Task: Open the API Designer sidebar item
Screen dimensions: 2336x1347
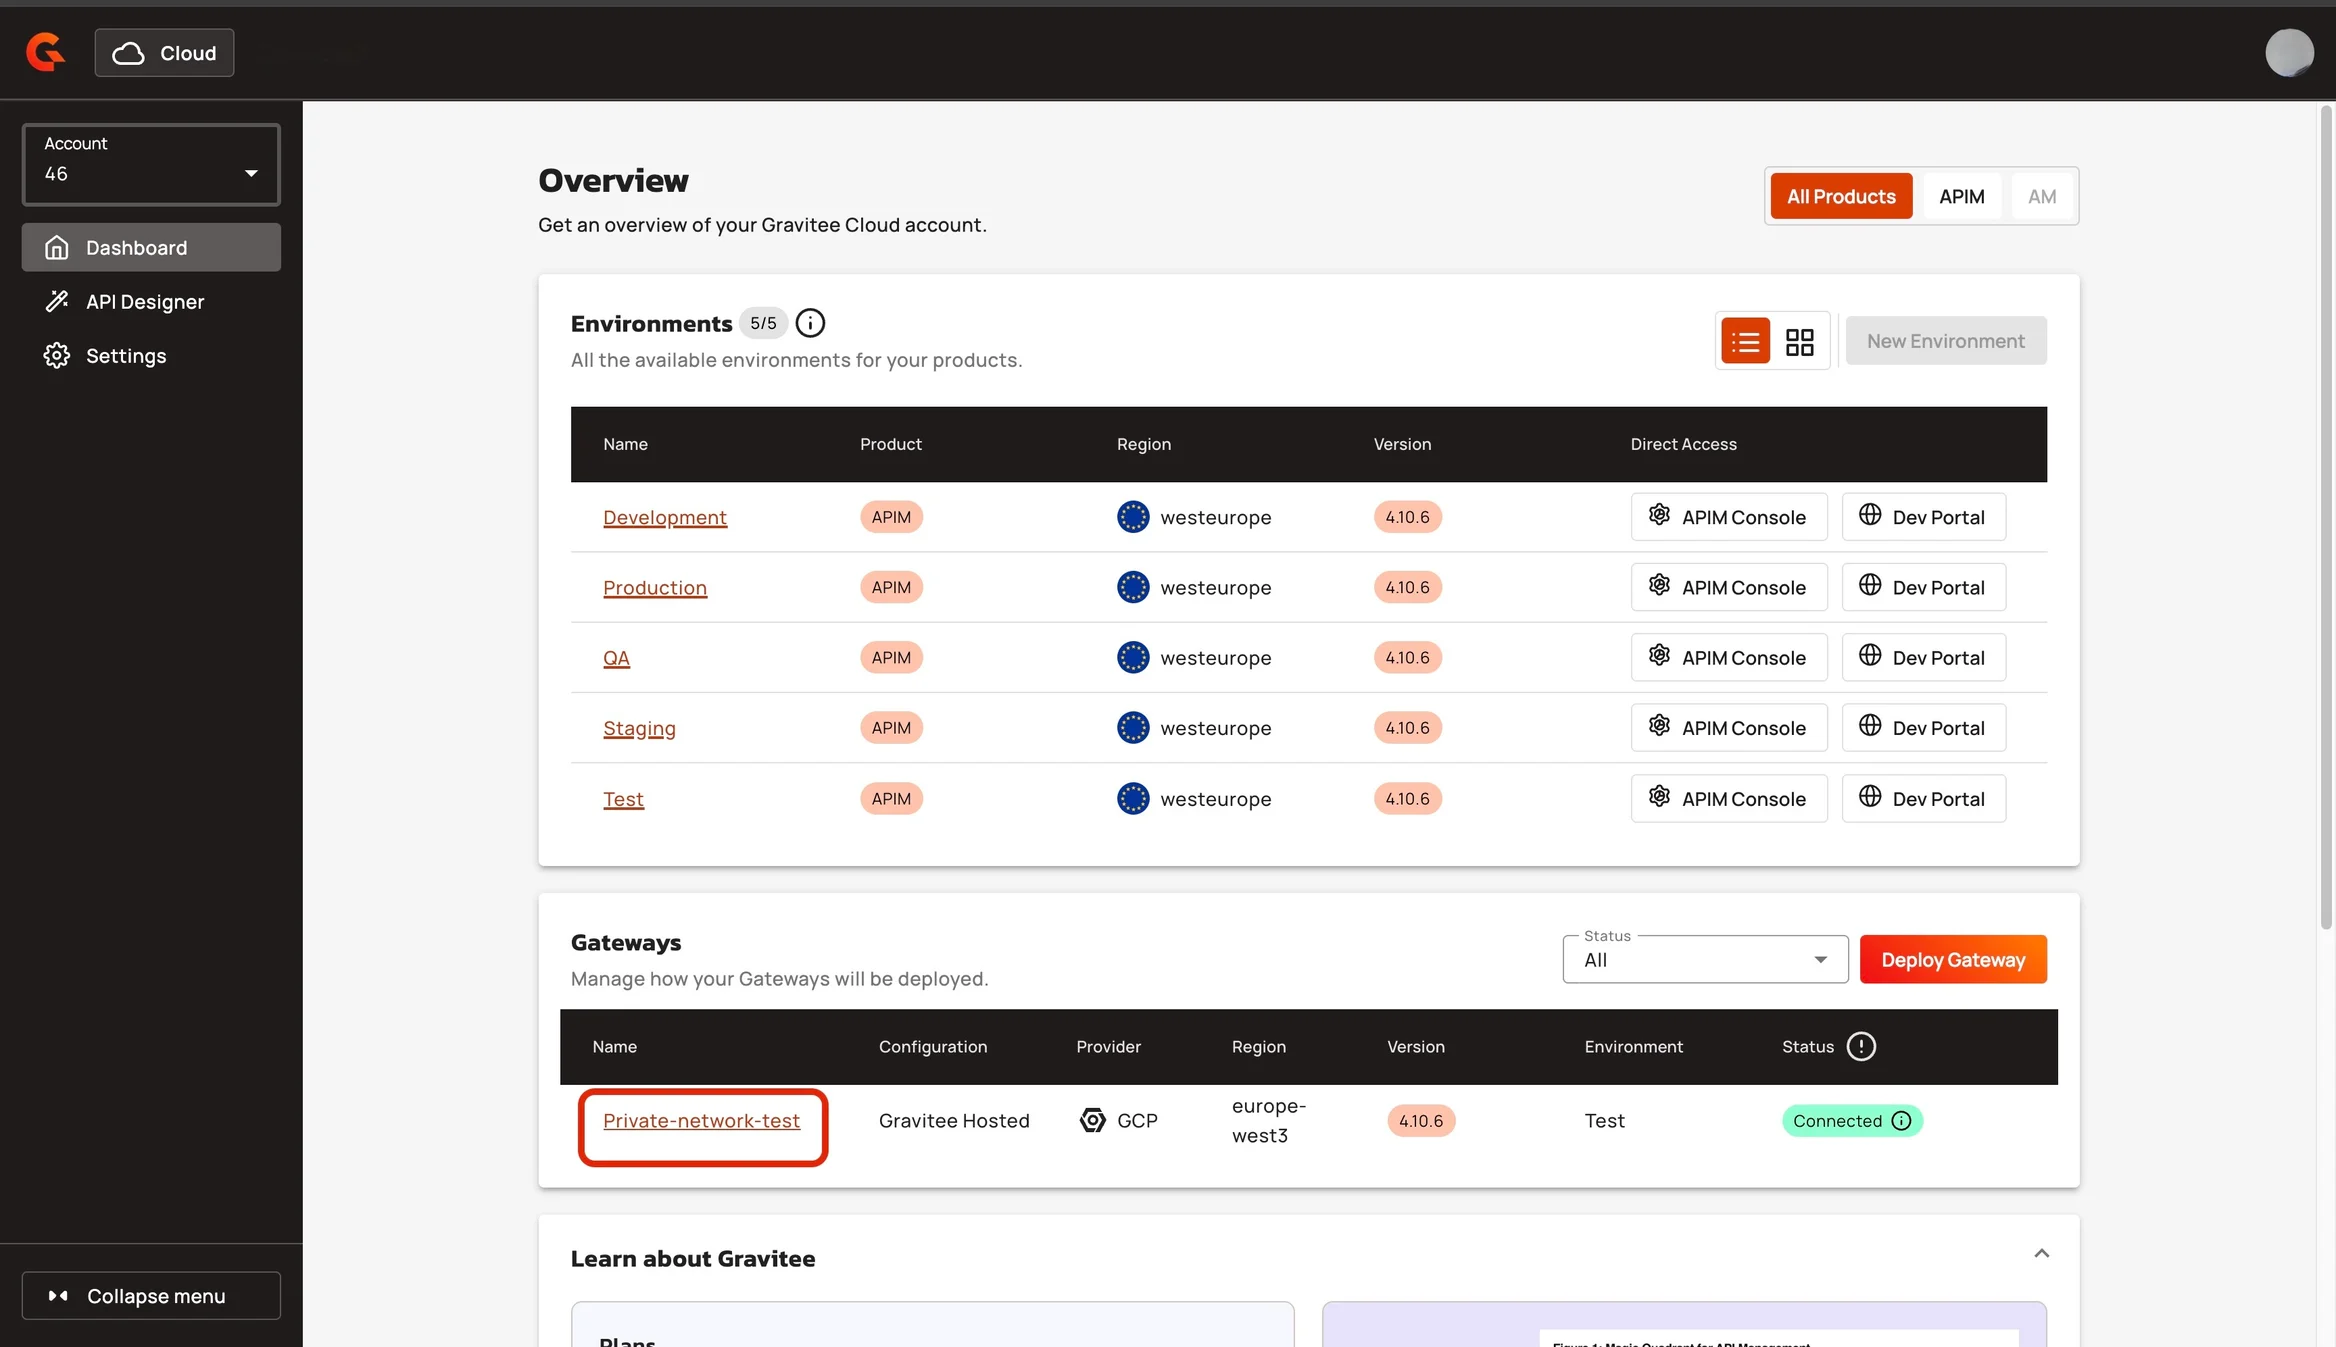Action: 145,301
